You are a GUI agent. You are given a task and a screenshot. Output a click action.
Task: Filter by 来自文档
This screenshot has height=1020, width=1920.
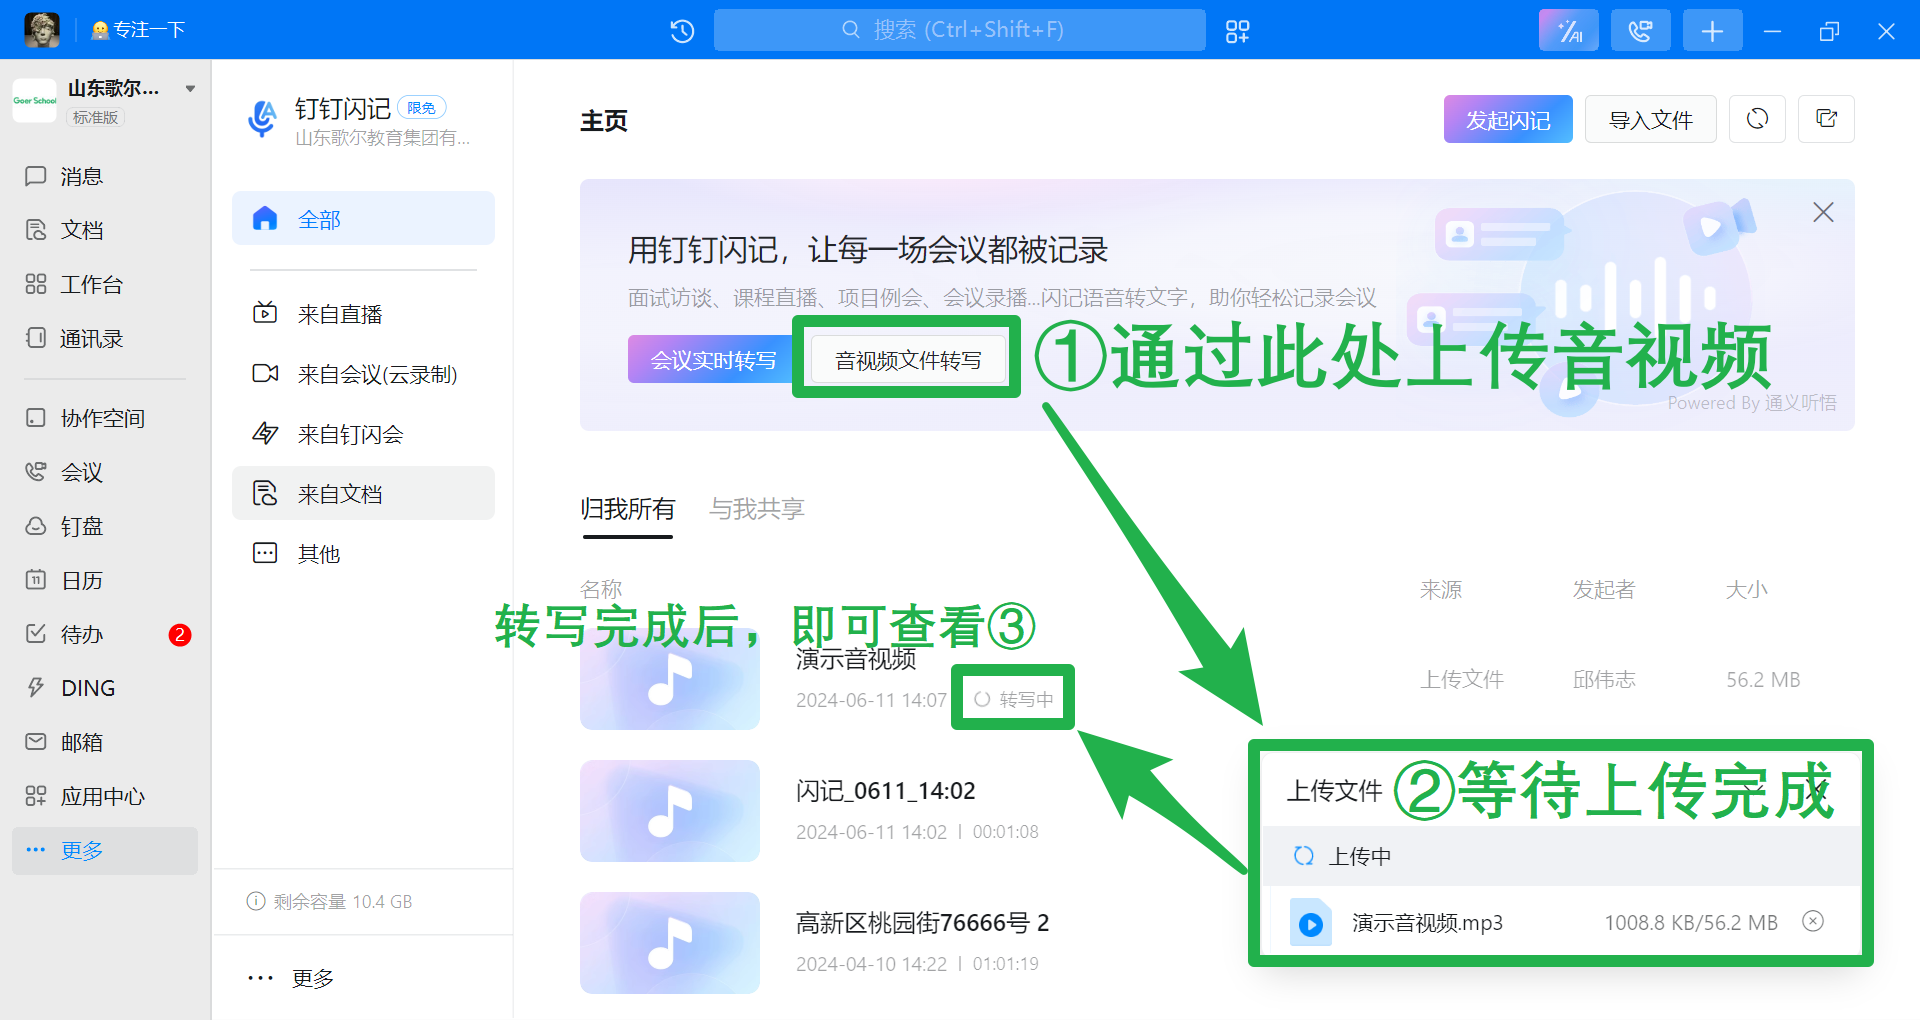363,493
